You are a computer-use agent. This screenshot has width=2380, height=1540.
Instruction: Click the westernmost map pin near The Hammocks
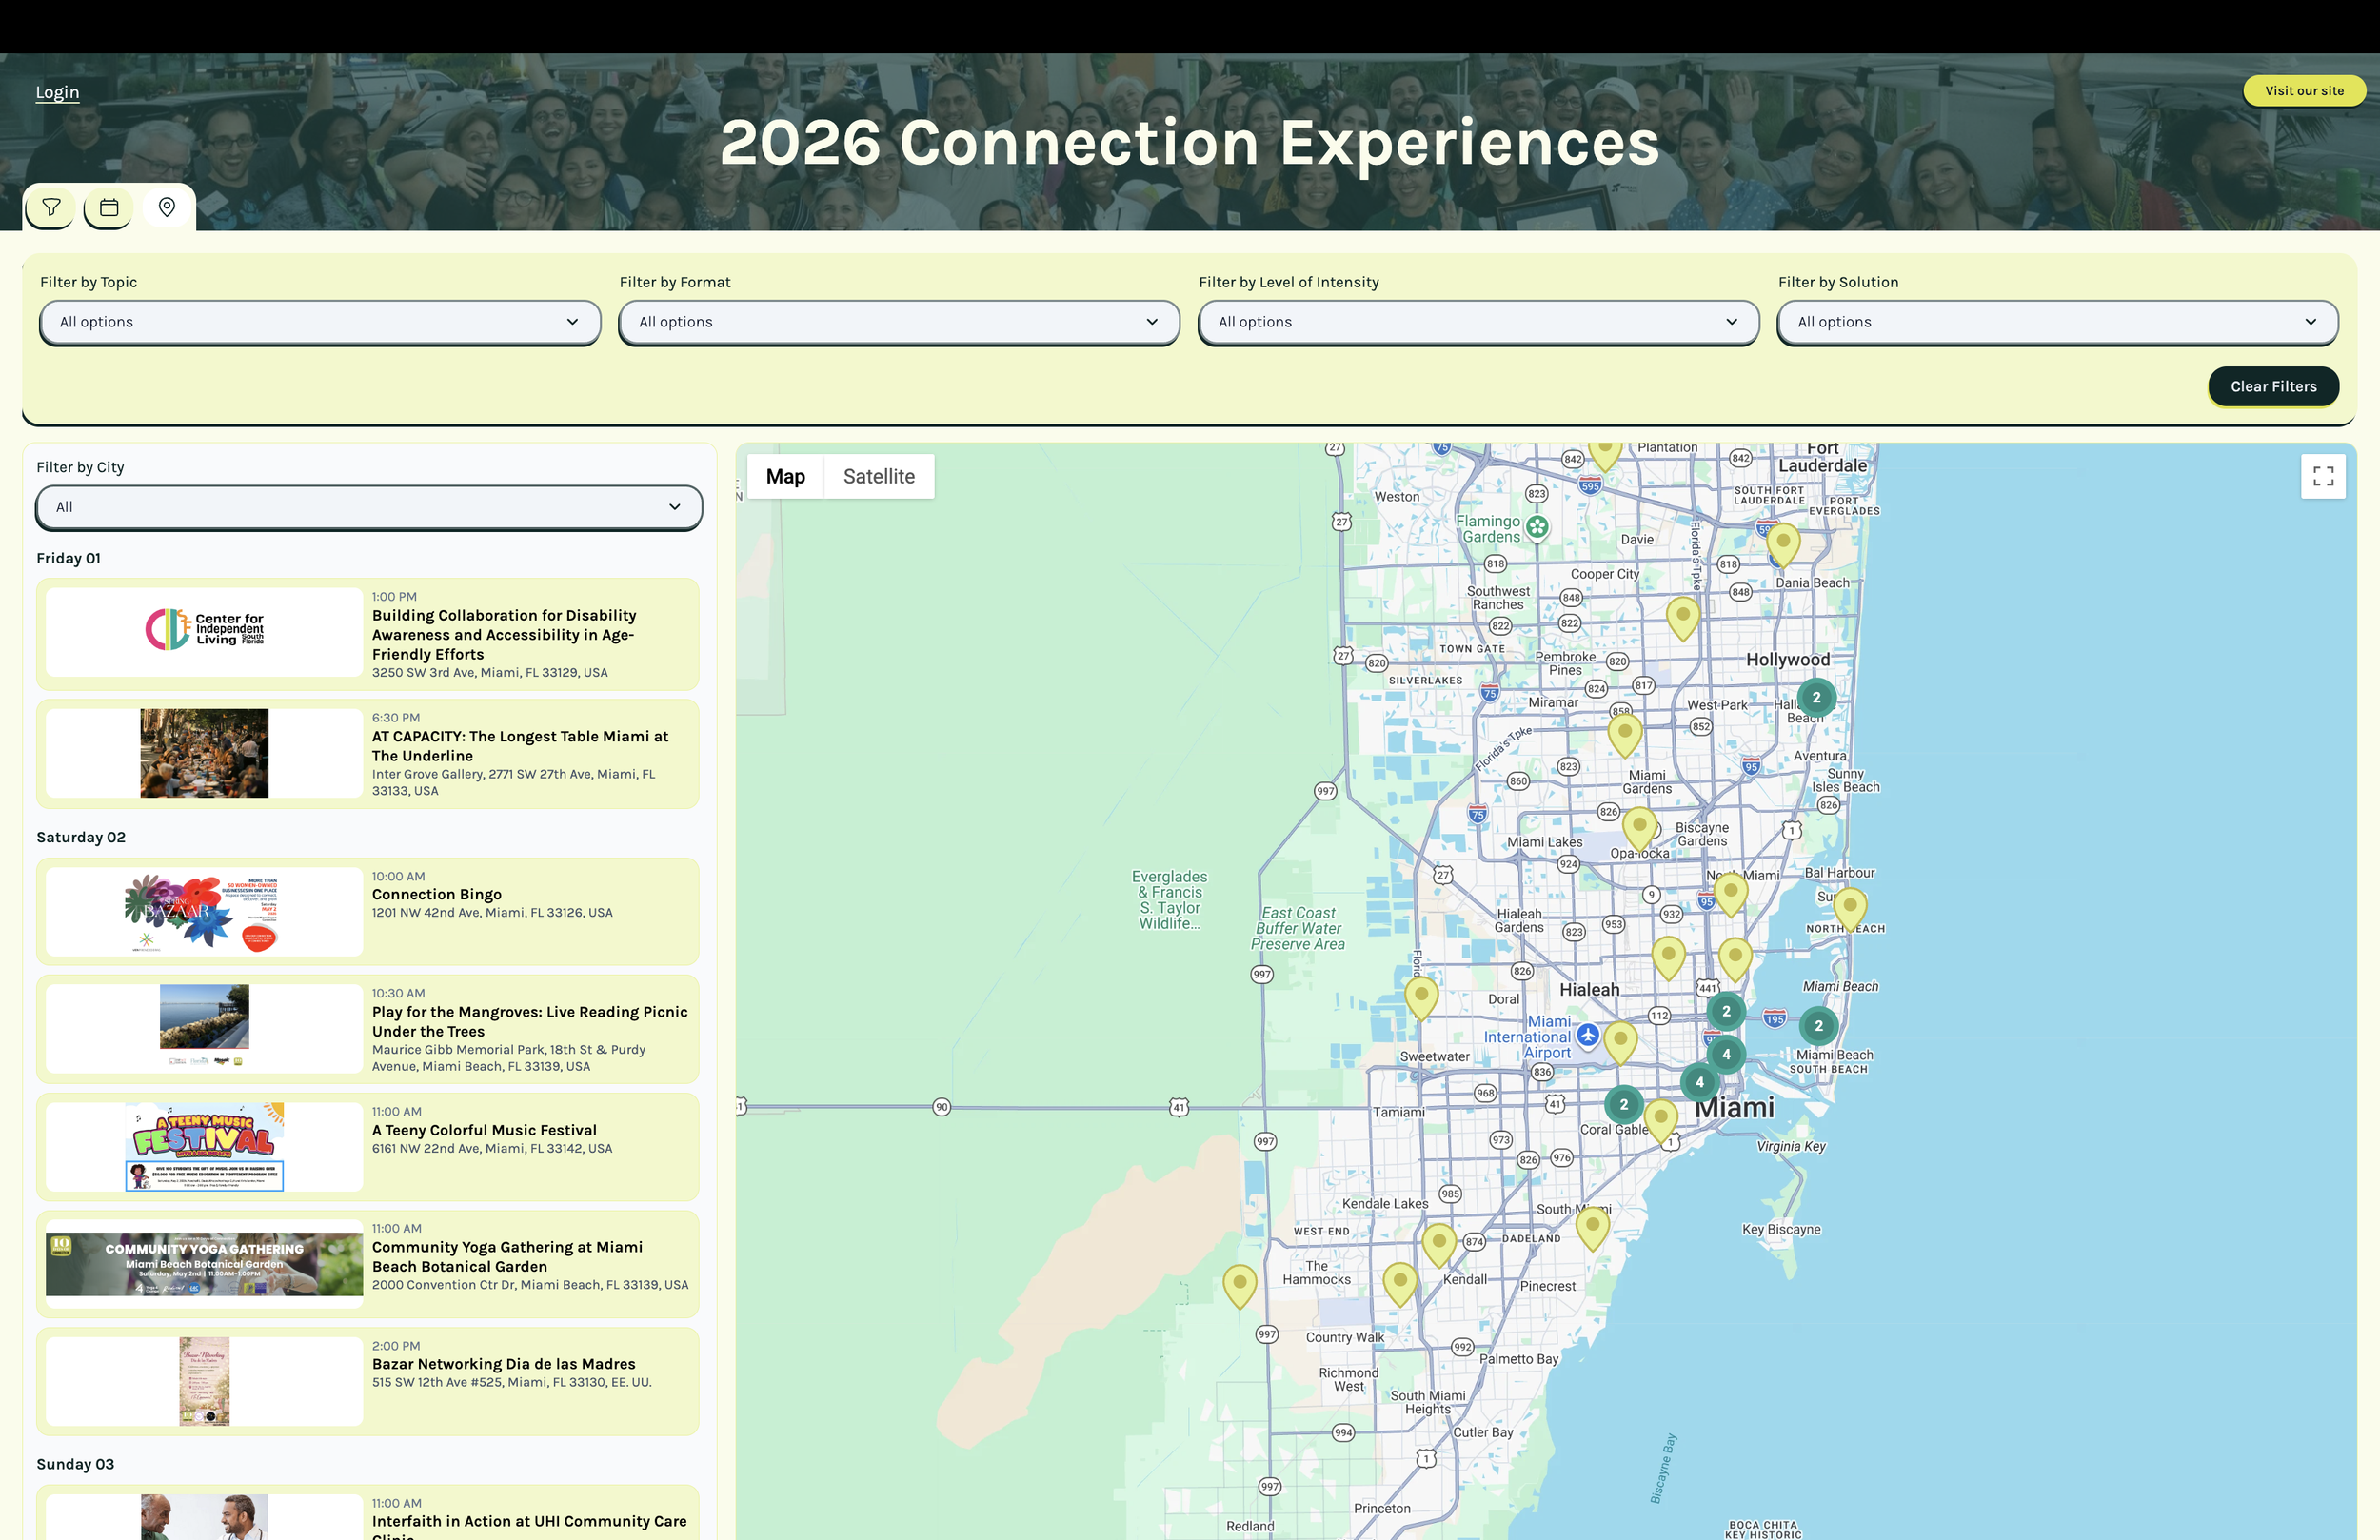point(1240,1288)
